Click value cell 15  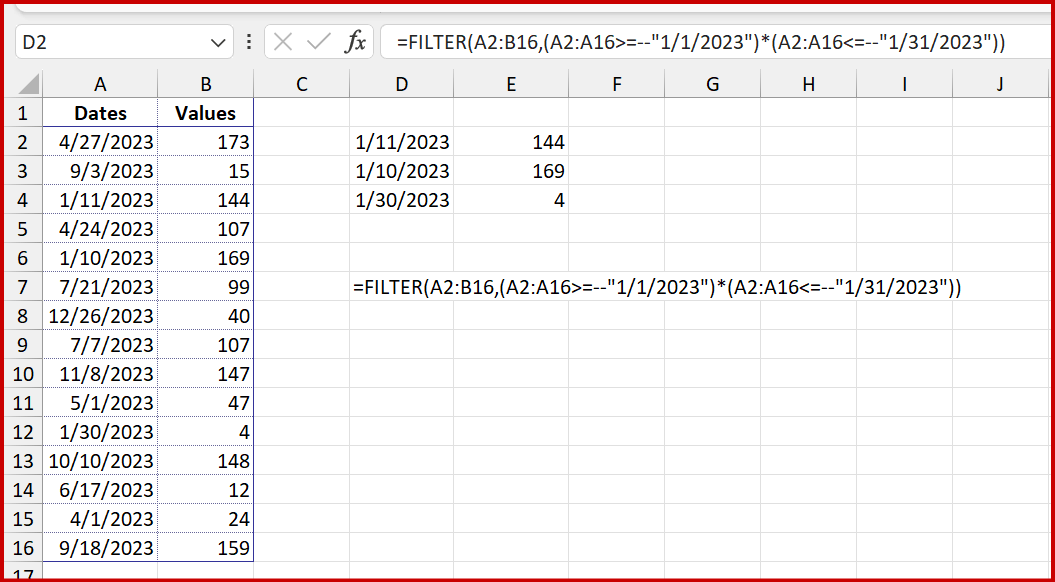[x=206, y=171]
